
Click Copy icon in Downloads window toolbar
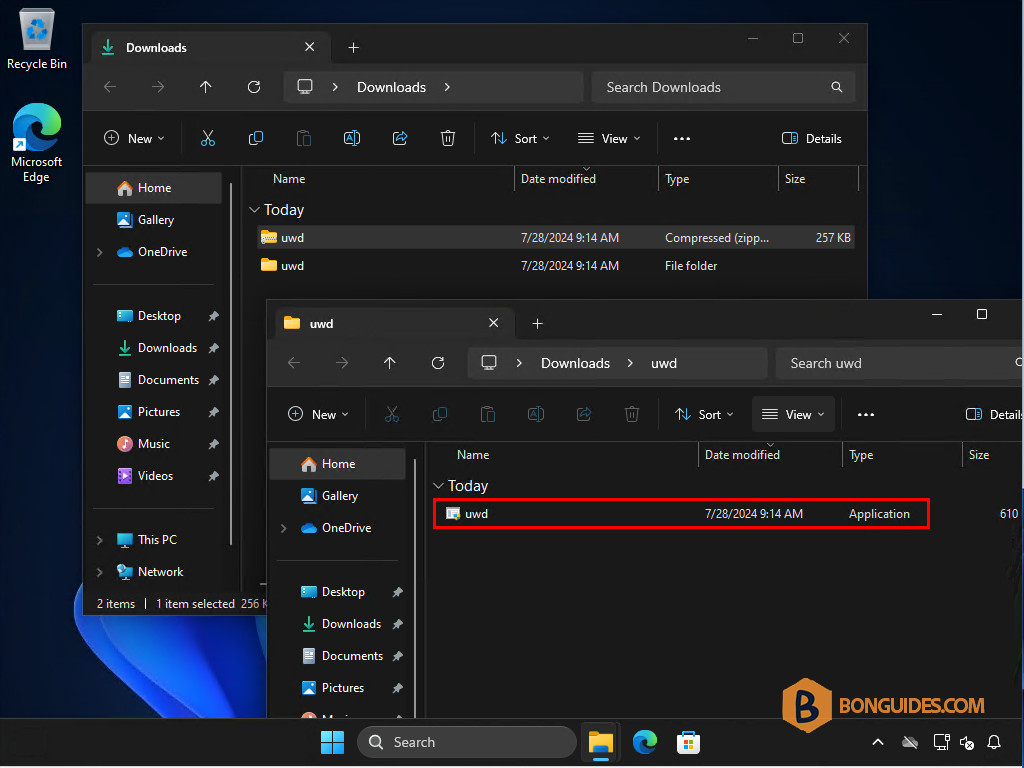tap(256, 138)
